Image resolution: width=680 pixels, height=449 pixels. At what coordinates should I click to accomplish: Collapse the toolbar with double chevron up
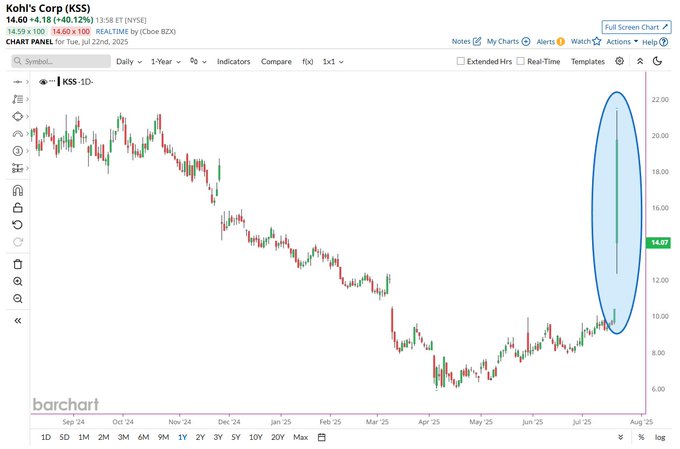pos(640,61)
